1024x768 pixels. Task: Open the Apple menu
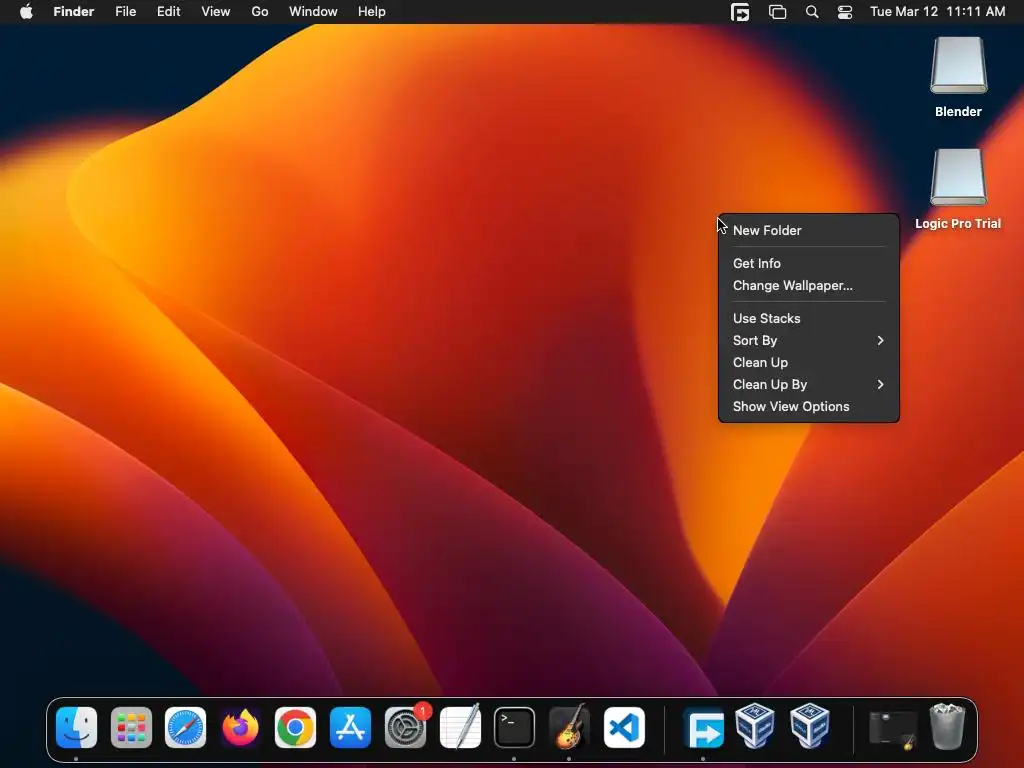pos(26,12)
